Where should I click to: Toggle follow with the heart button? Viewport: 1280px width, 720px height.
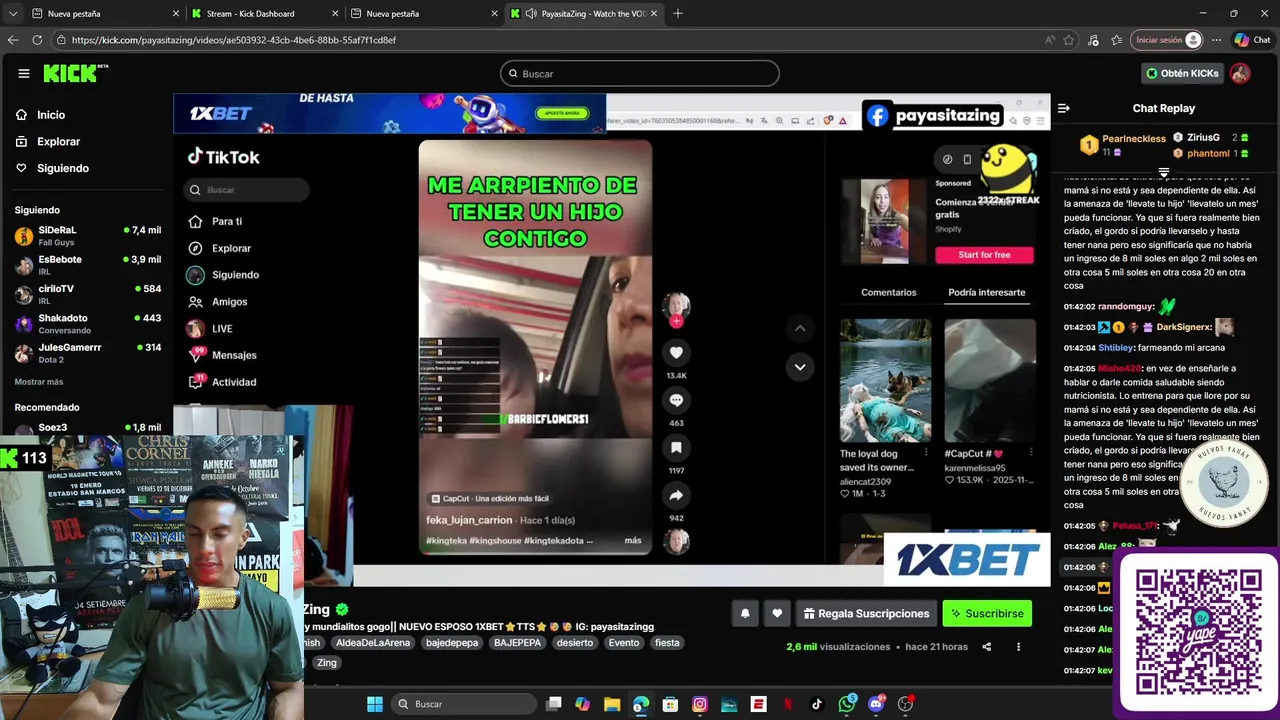777,613
